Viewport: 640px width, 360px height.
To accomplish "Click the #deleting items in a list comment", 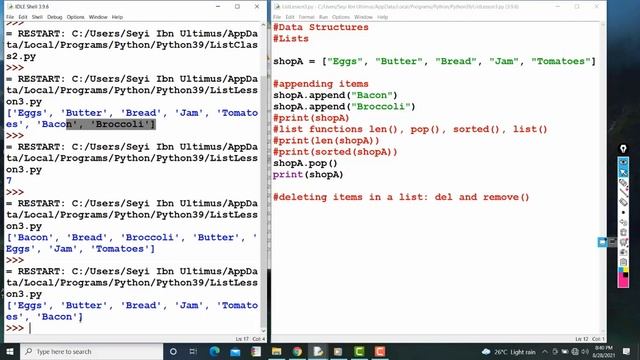I will [x=401, y=197].
